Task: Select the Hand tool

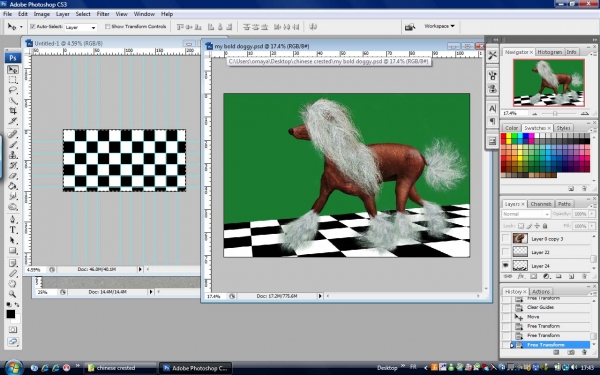Action: point(13,284)
